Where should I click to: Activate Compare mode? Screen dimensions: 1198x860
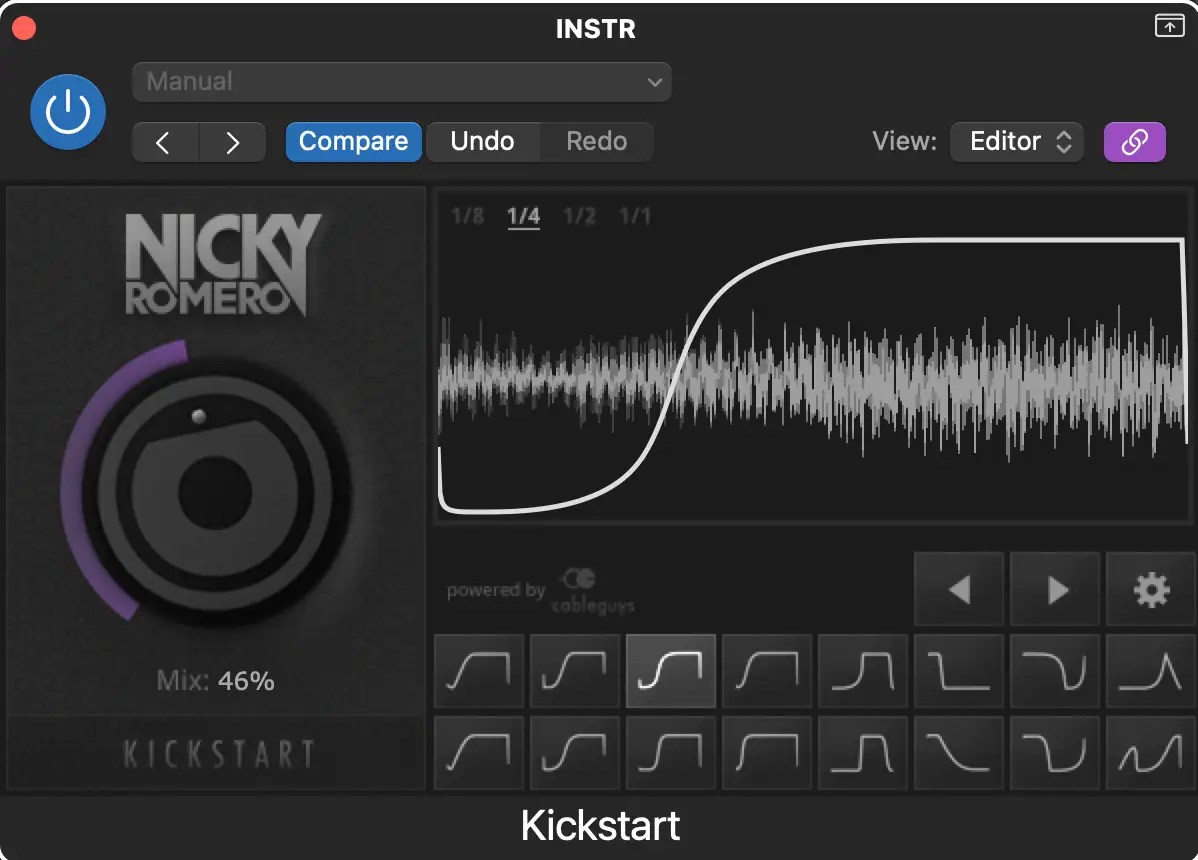coord(353,142)
